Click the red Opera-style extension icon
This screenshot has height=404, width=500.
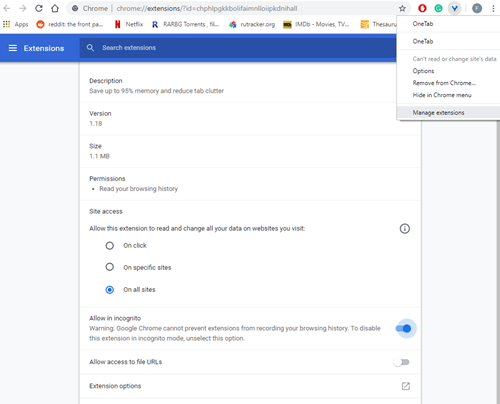point(422,8)
